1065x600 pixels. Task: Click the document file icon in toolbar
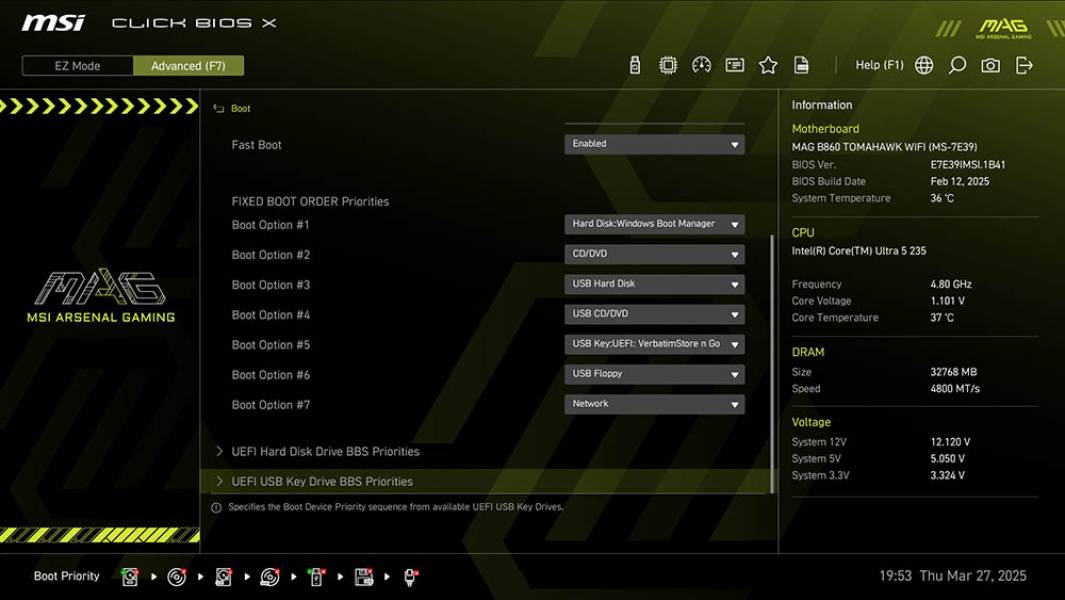(801, 65)
